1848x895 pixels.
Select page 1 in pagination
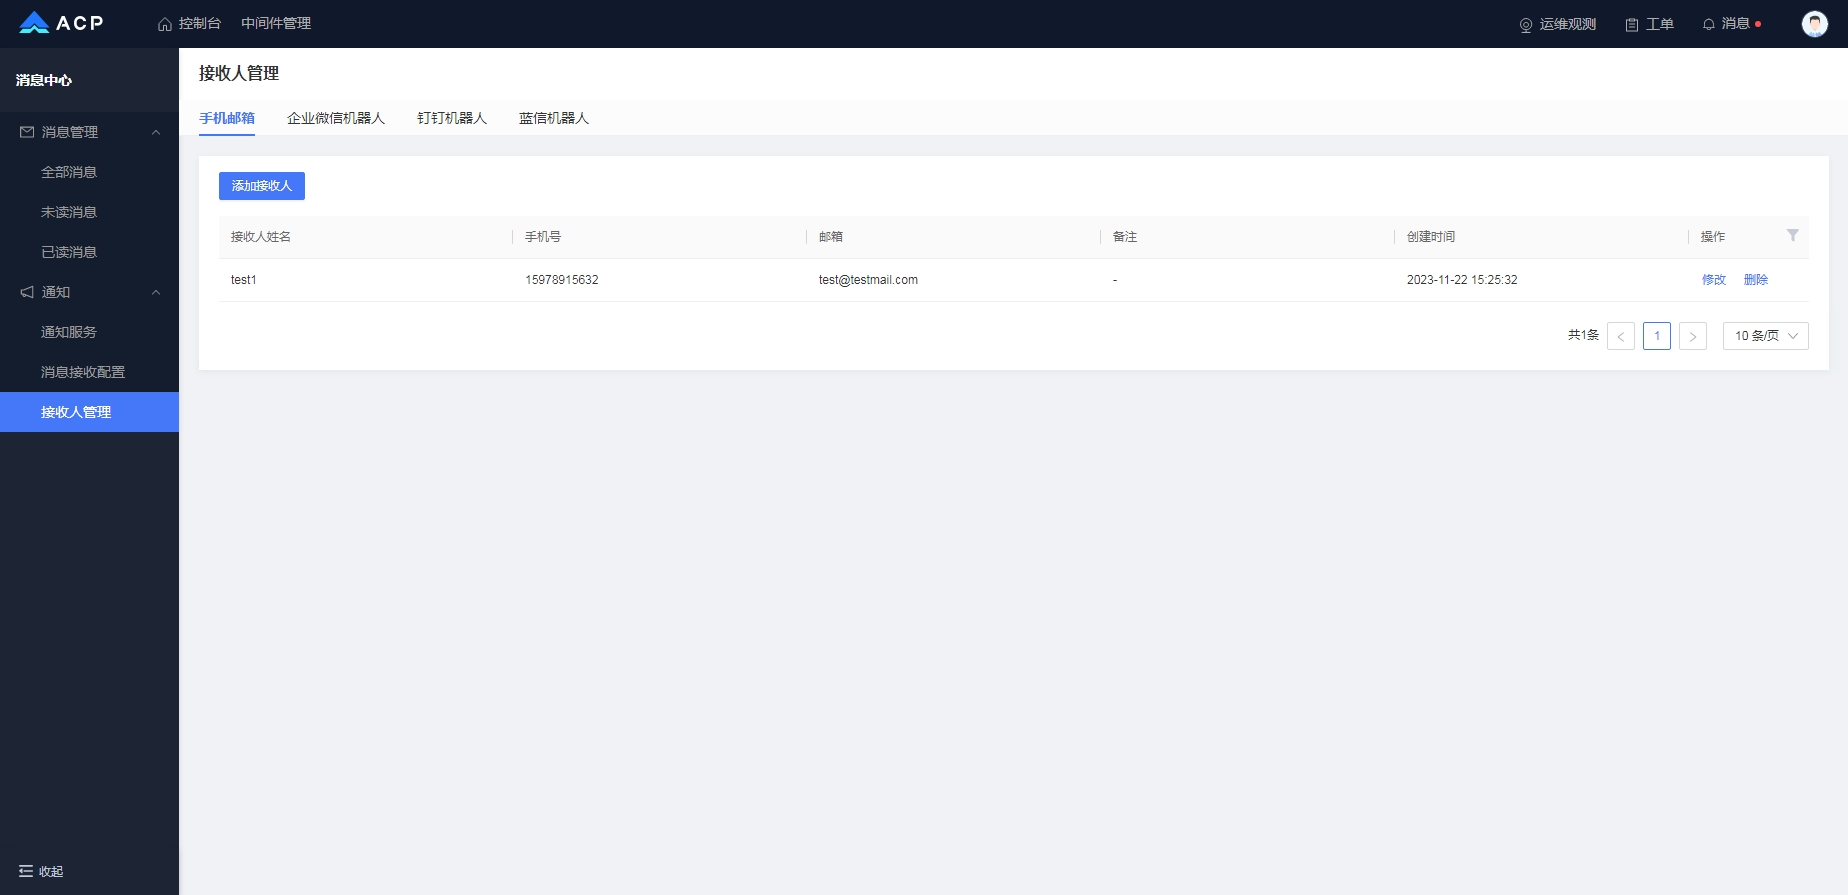[1657, 336]
